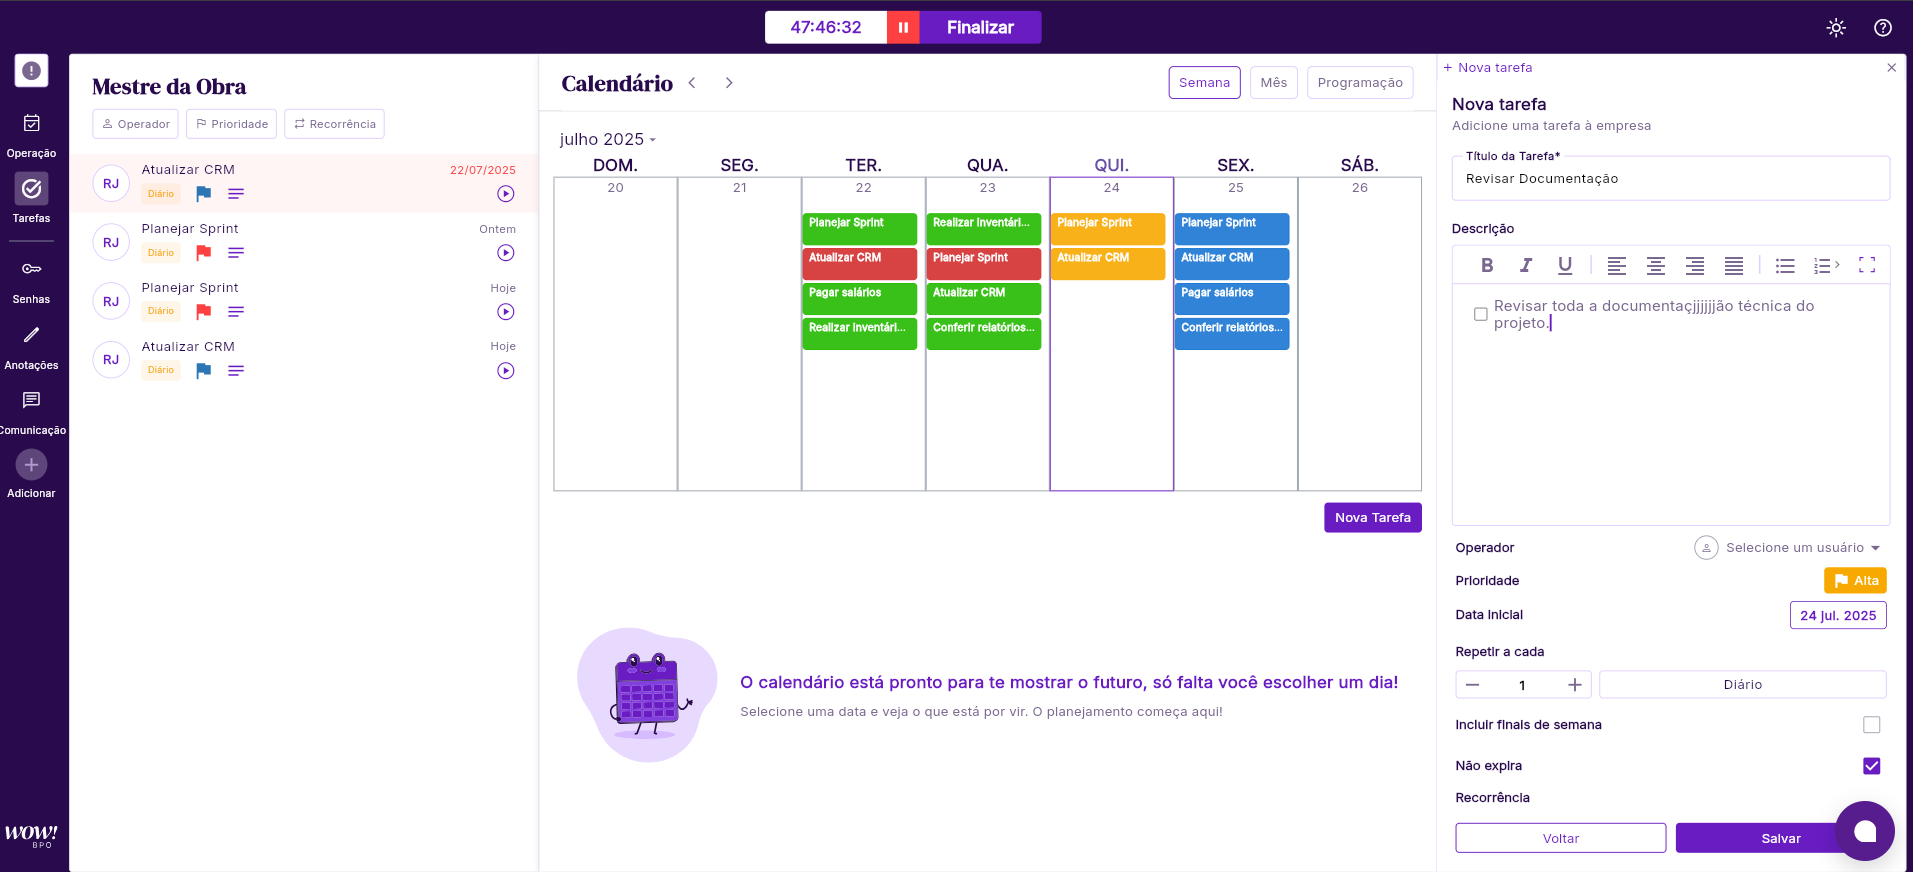Click the Bold formatting icon
This screenshot has height=872, width=1913.
click(1487, 265)
